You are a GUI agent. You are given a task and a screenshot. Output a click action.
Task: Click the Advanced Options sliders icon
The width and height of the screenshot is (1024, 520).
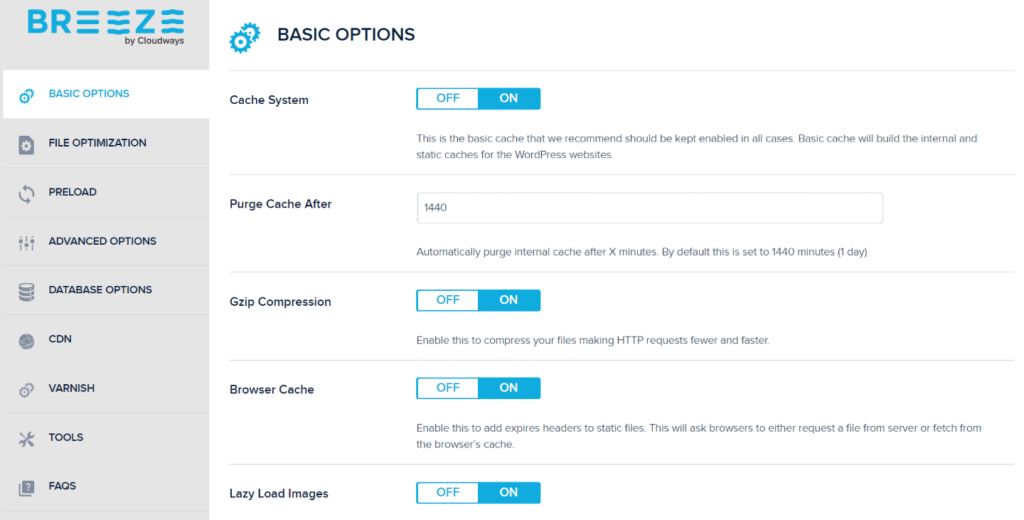(27, 242)
